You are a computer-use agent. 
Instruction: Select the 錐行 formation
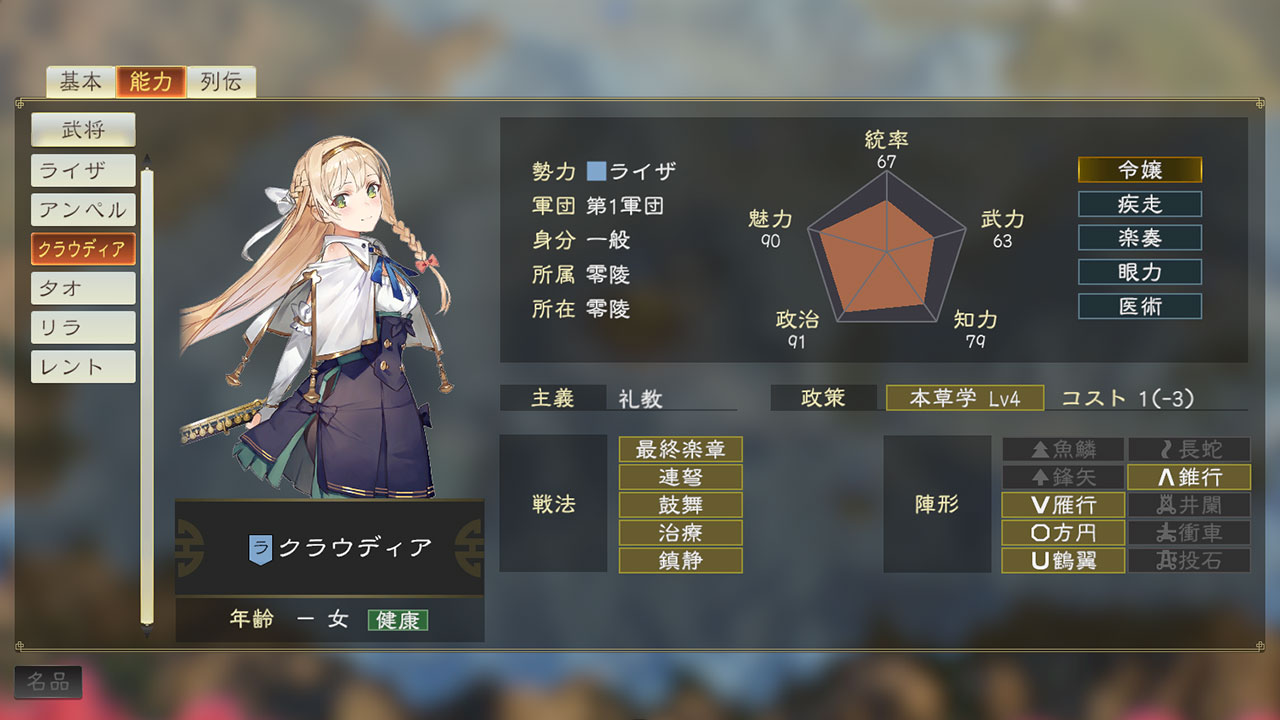tap(1189, 477)
